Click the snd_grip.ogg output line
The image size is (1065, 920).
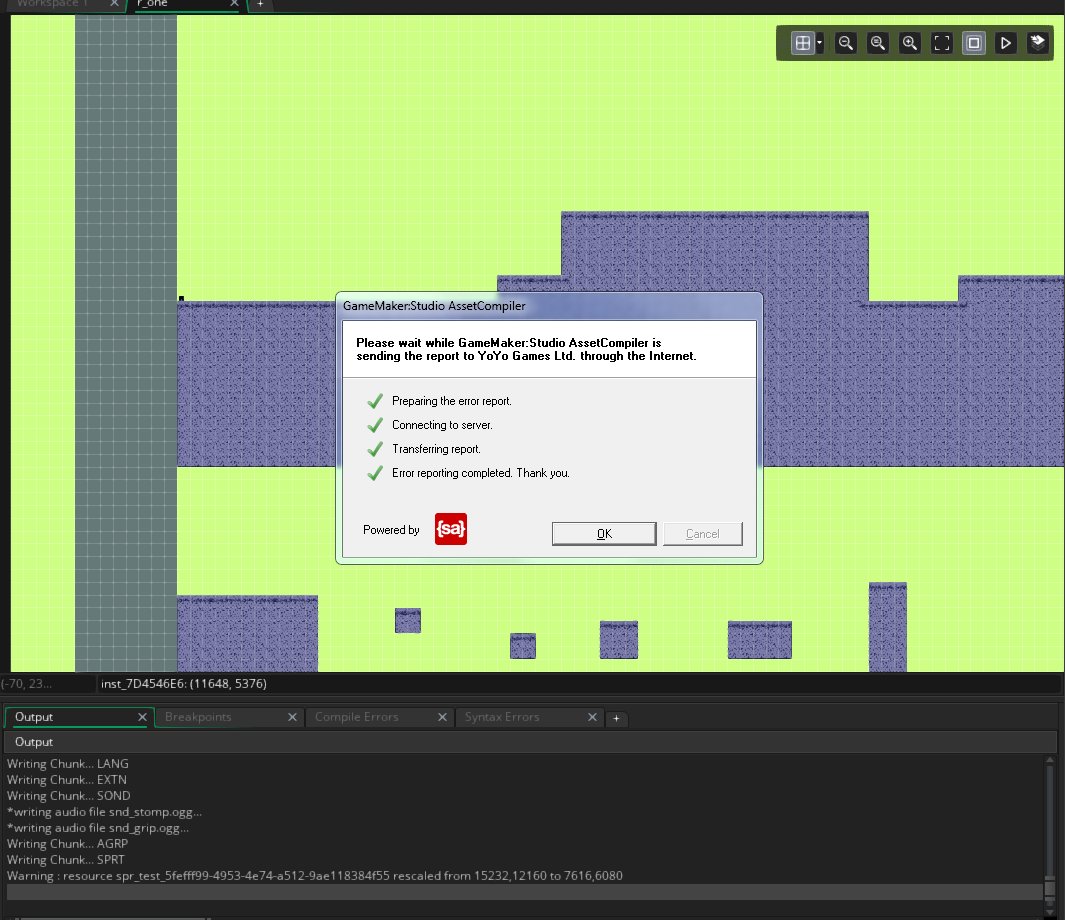tap(98, 828)
